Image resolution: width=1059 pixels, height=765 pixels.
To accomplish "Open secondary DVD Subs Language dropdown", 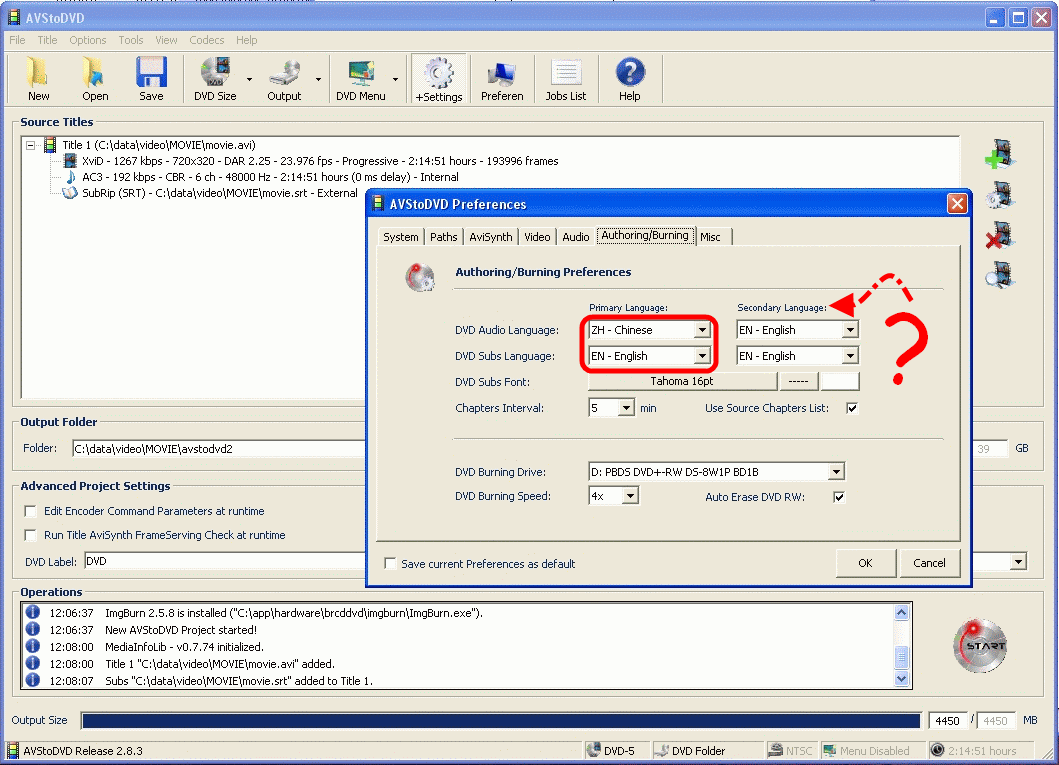I will tap(850, 355).
